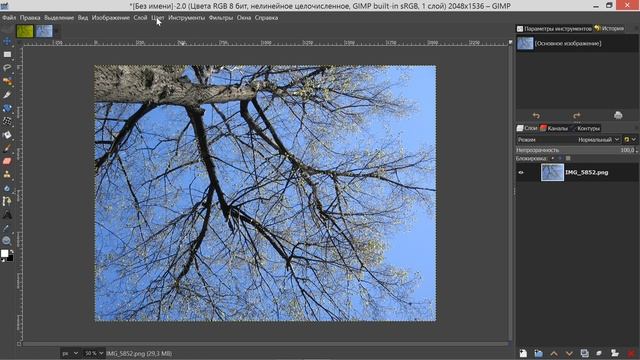Create a new layer group

pyautogui.click(x=539, y=353)
